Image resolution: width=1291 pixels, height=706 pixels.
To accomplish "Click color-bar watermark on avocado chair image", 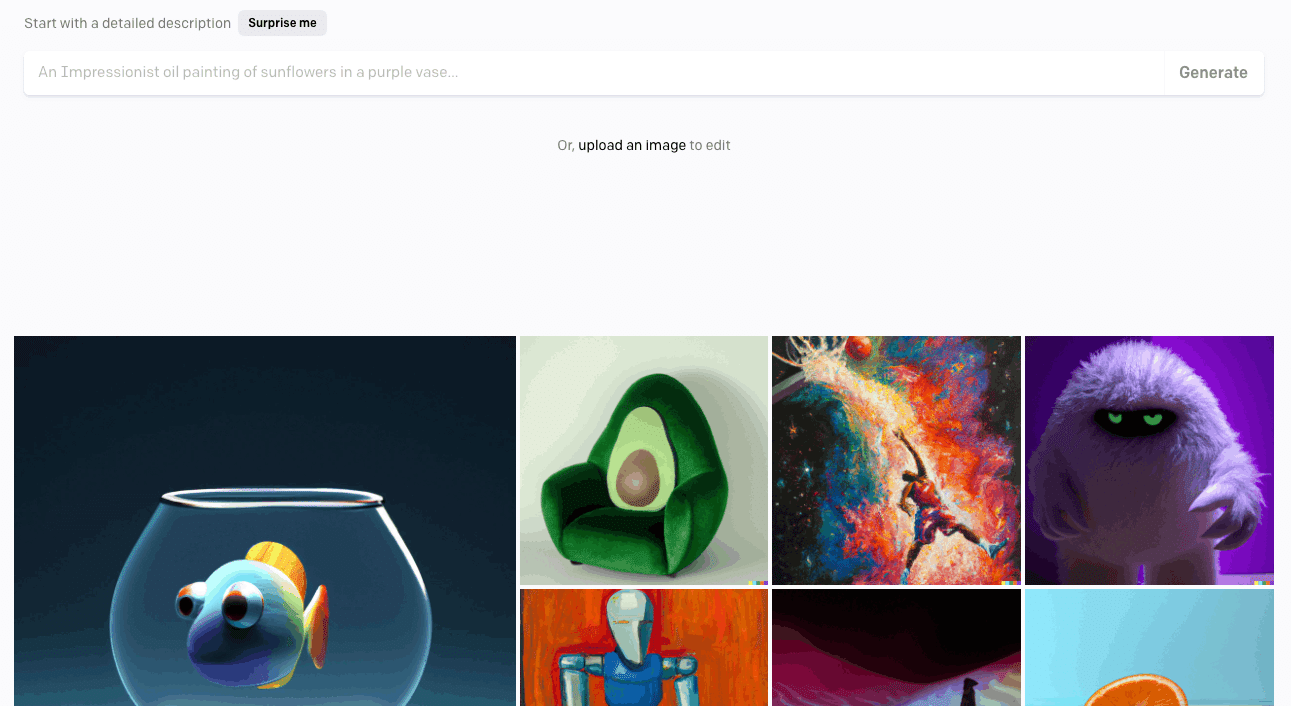I will (757, 582).
